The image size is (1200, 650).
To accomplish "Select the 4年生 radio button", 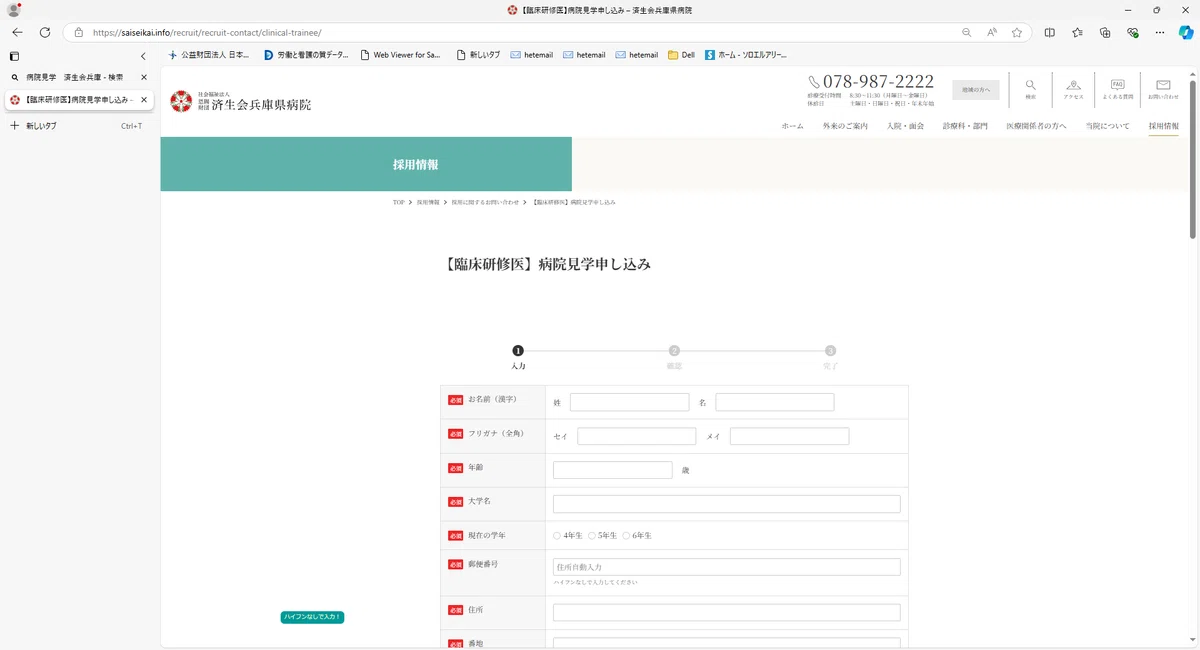I will coord(557,536).
